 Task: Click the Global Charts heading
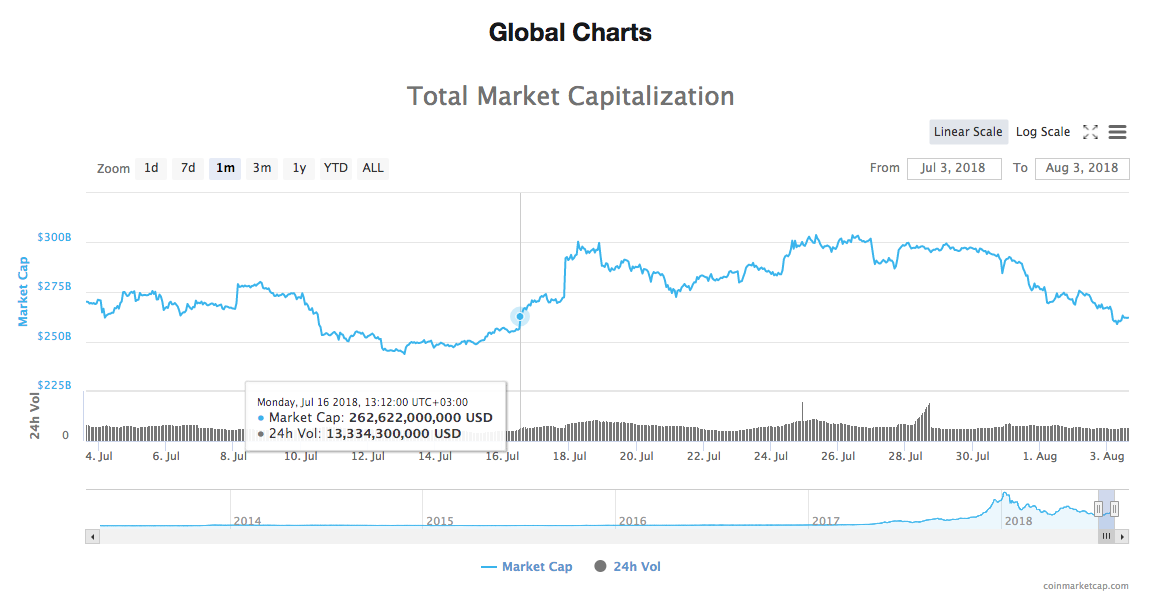click(570, 32)
